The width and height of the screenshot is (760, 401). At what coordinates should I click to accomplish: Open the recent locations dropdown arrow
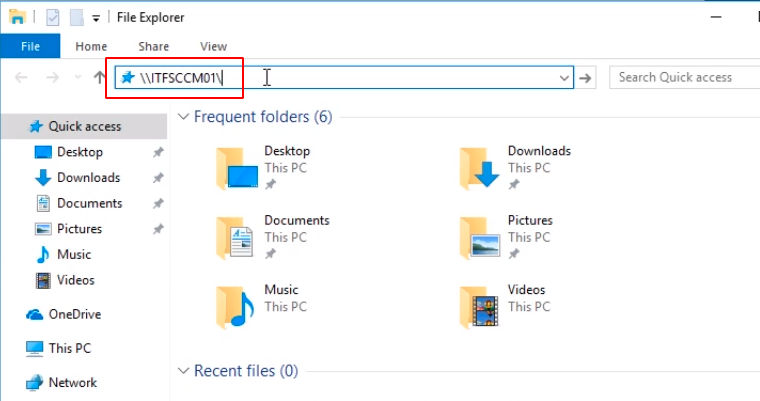tap(78, 77)
